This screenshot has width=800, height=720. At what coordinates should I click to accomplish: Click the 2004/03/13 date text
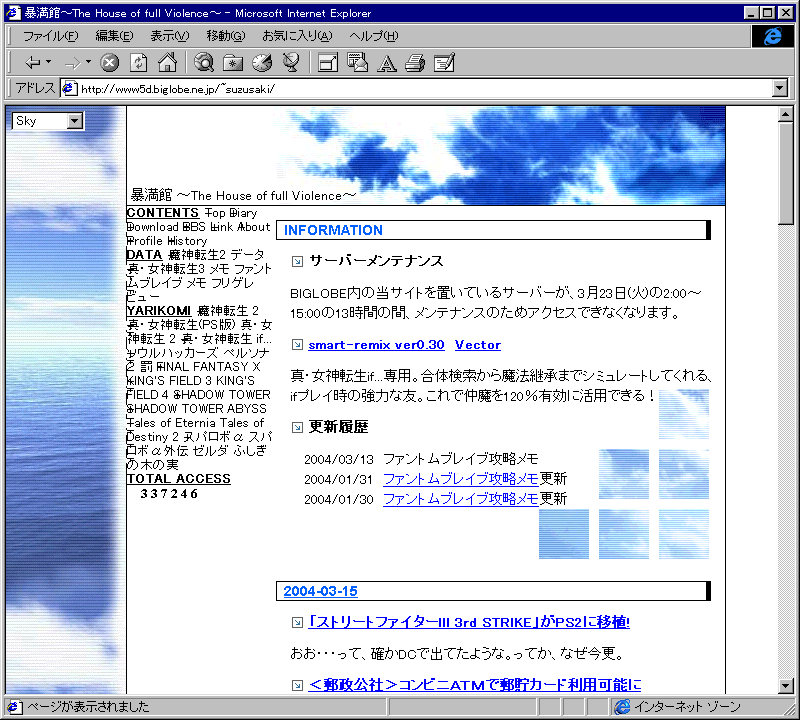click(x=339, y=459)
